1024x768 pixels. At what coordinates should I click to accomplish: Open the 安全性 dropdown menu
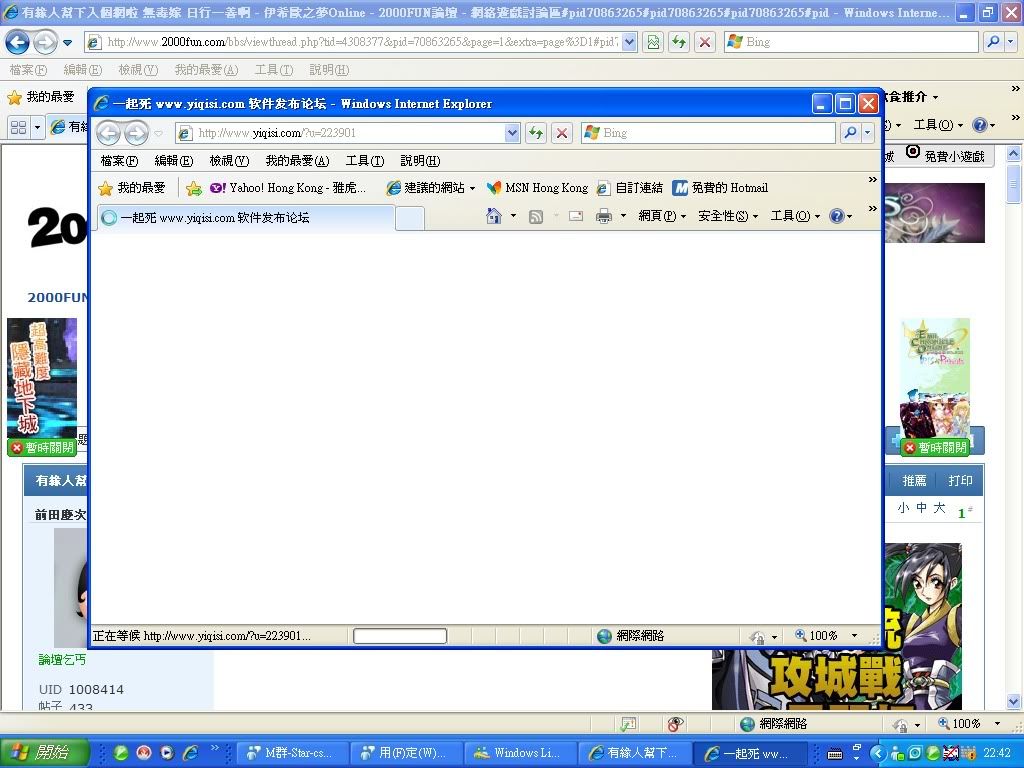point(727,216)
